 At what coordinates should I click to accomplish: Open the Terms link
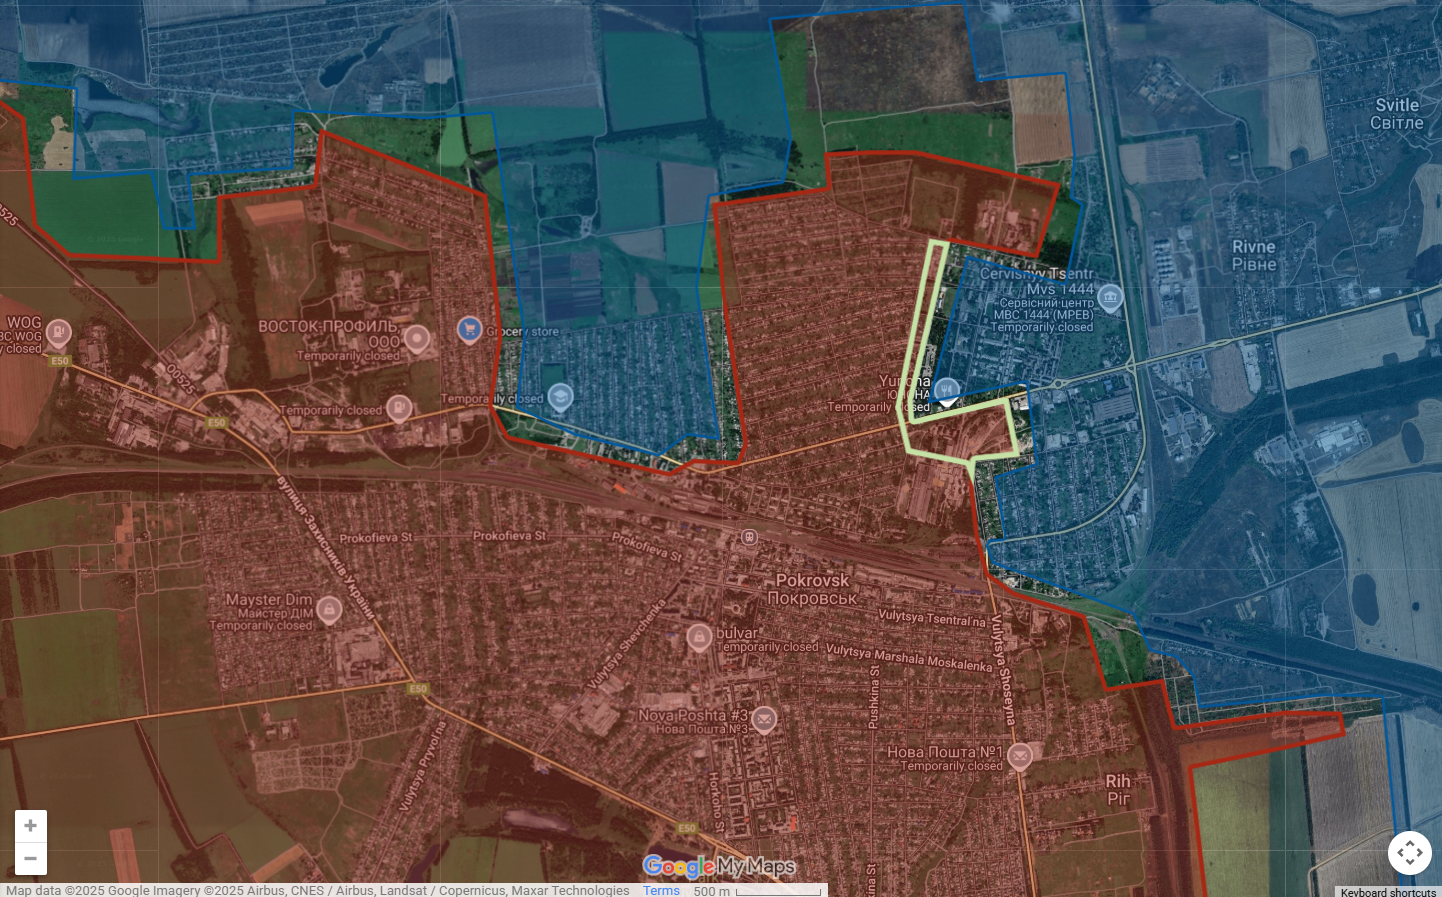click(x=661, y=890)
